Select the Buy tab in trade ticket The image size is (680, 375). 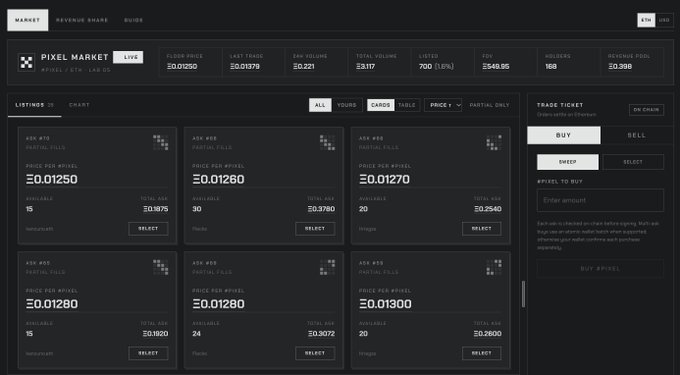(x=564, y=135)
